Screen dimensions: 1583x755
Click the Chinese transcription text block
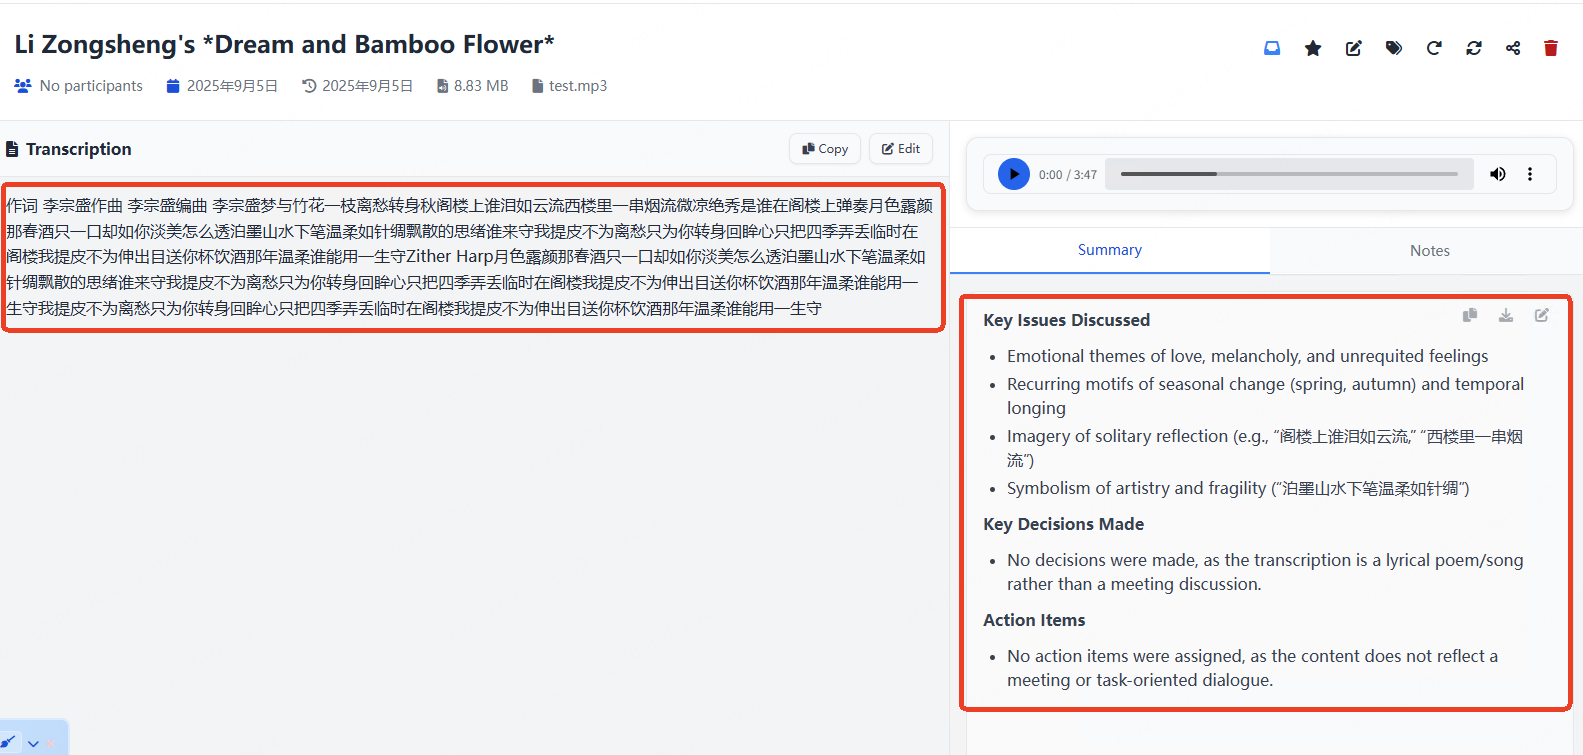[x=470, y=257]
